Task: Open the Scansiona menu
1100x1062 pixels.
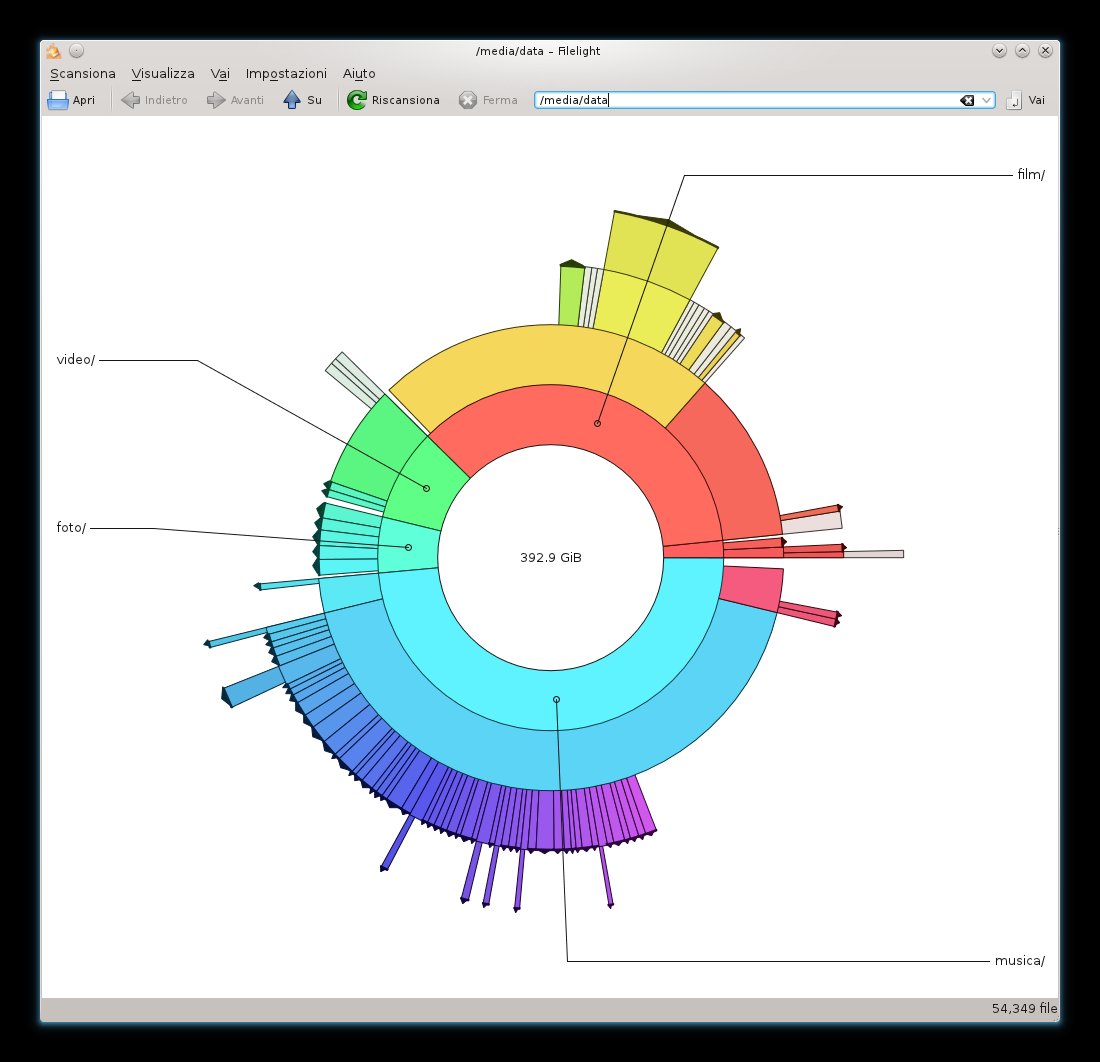Action: (83, 74)
